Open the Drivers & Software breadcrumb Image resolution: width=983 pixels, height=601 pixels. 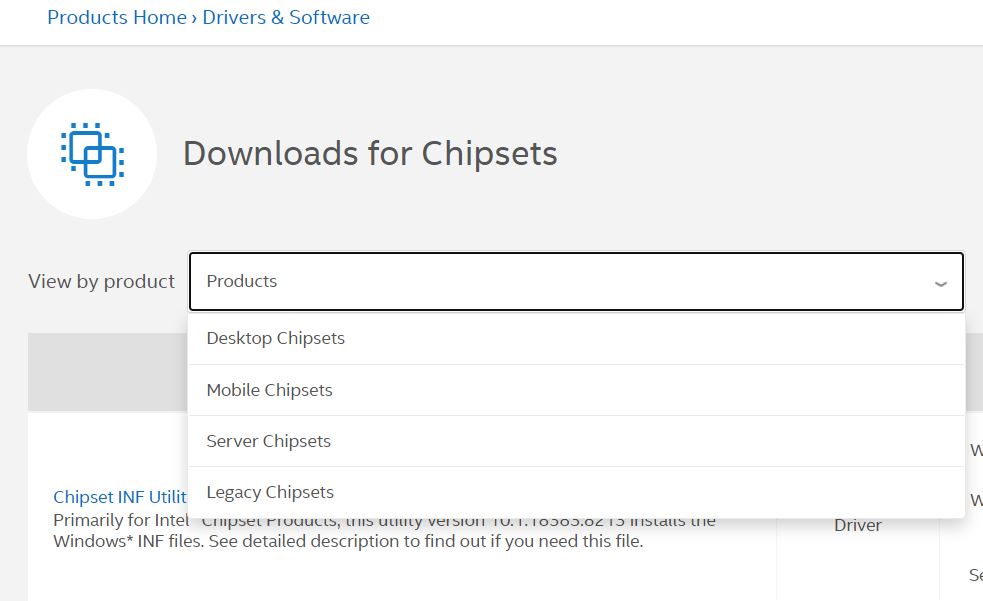tap(284, 17)
